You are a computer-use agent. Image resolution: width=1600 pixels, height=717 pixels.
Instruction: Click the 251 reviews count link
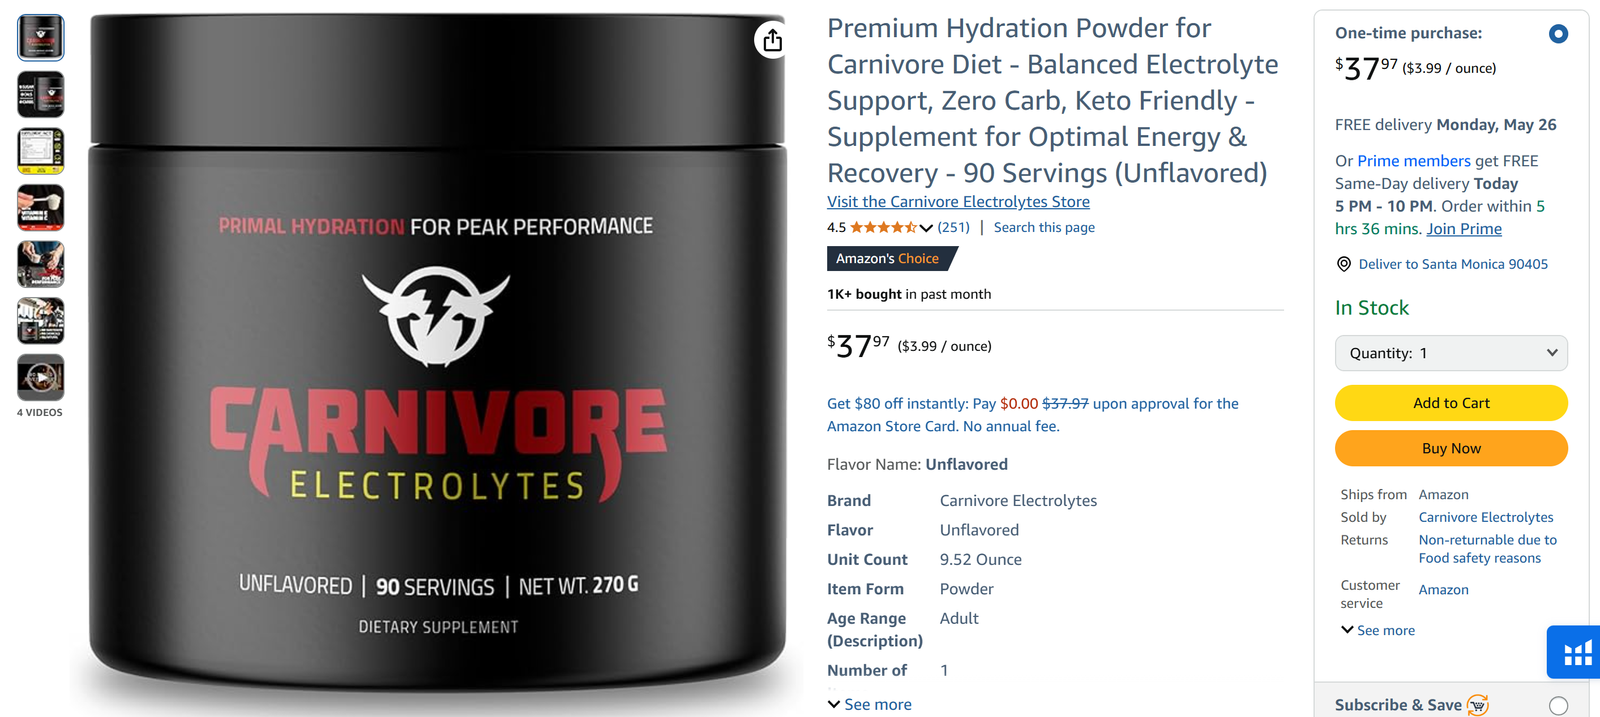[953, 227]
